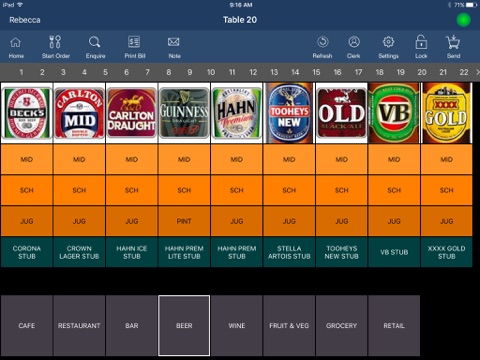Switch to the WINE category tab
Image resolution: width=480 pixels, height=360 pixels.
coord(237,325)
